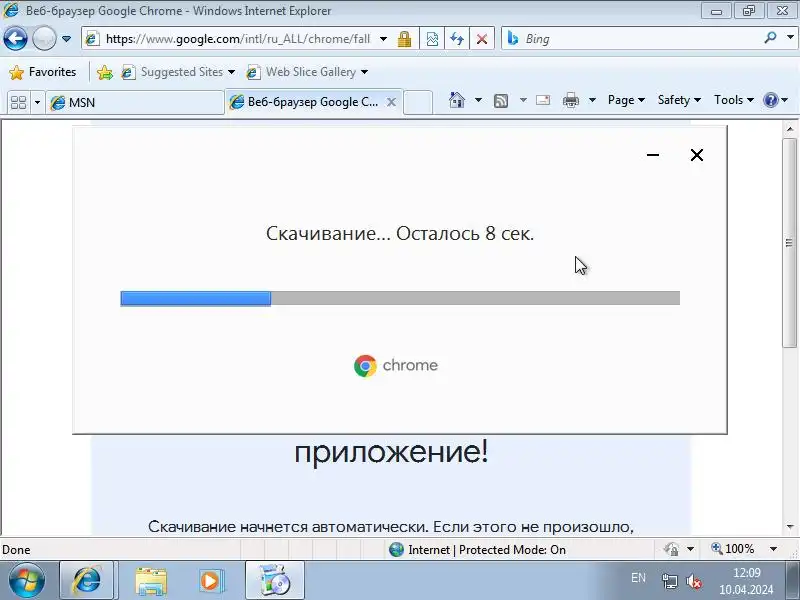Screen dimensions: 800x600
Task: Expand the Print options dropdown arrow
Action: point(592,100)
